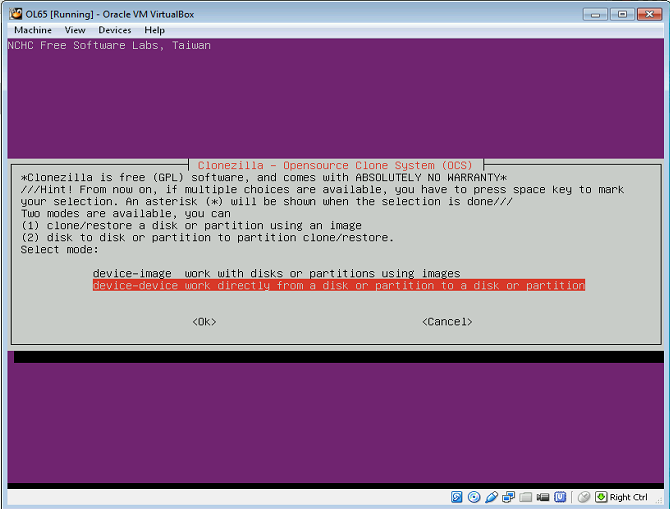Click the video capture status icon
Viewport: 670px width, 509px height.
[x=543, y=497]
